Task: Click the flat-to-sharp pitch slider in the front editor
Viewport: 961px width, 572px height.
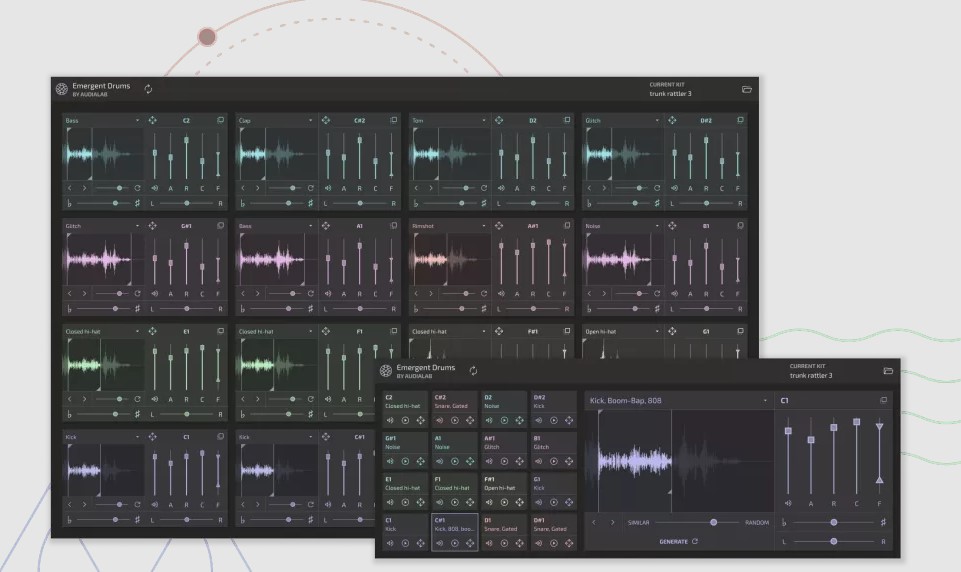Action: pos(834,522)
